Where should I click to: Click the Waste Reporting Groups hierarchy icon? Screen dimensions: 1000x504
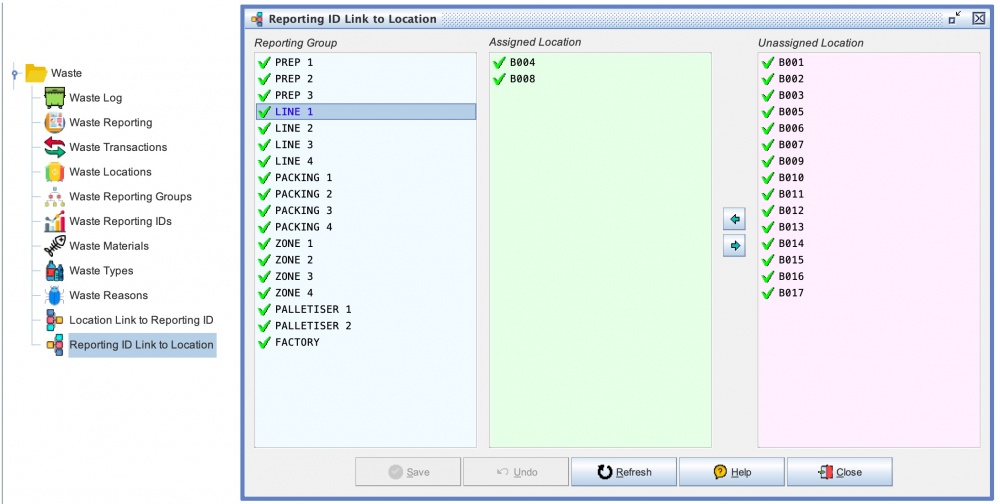click(54, 197)
